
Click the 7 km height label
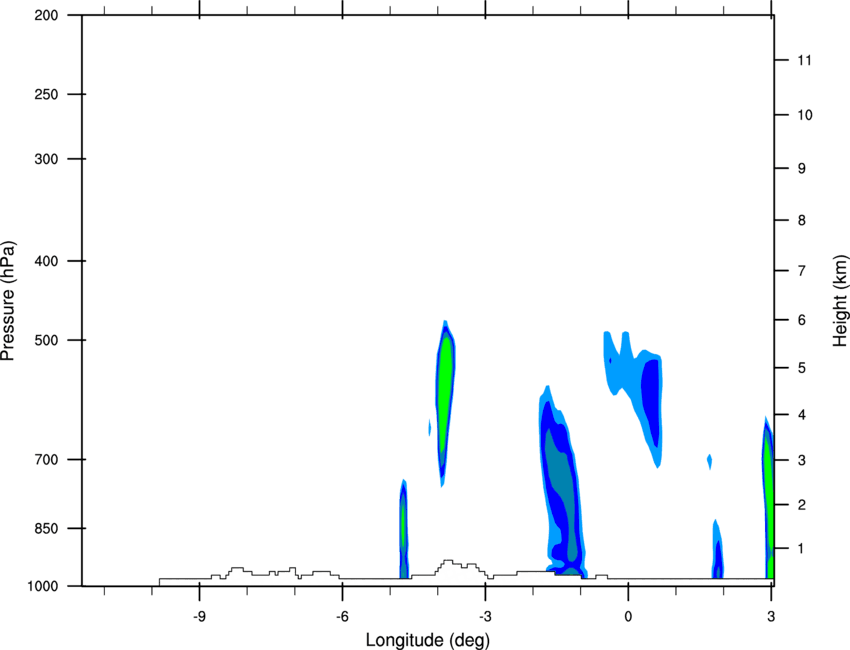(x=802, y=271)
